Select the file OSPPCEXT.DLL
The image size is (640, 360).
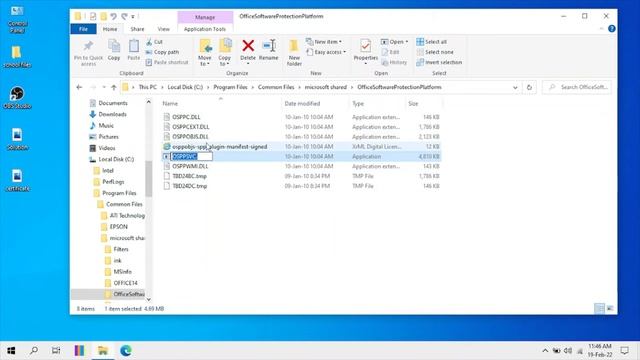pos(191,127)
